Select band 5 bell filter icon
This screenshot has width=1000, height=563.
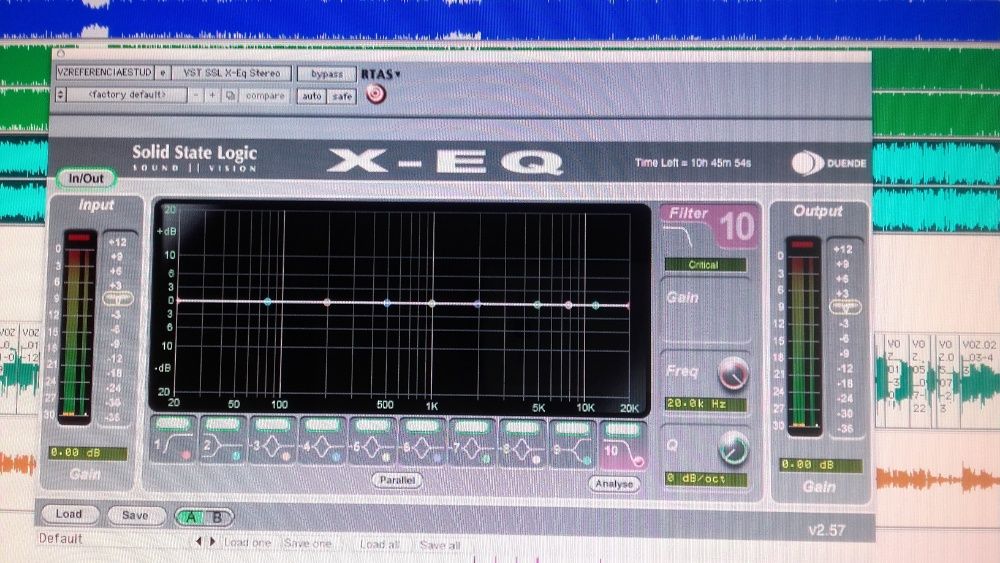tap(372, 449)
